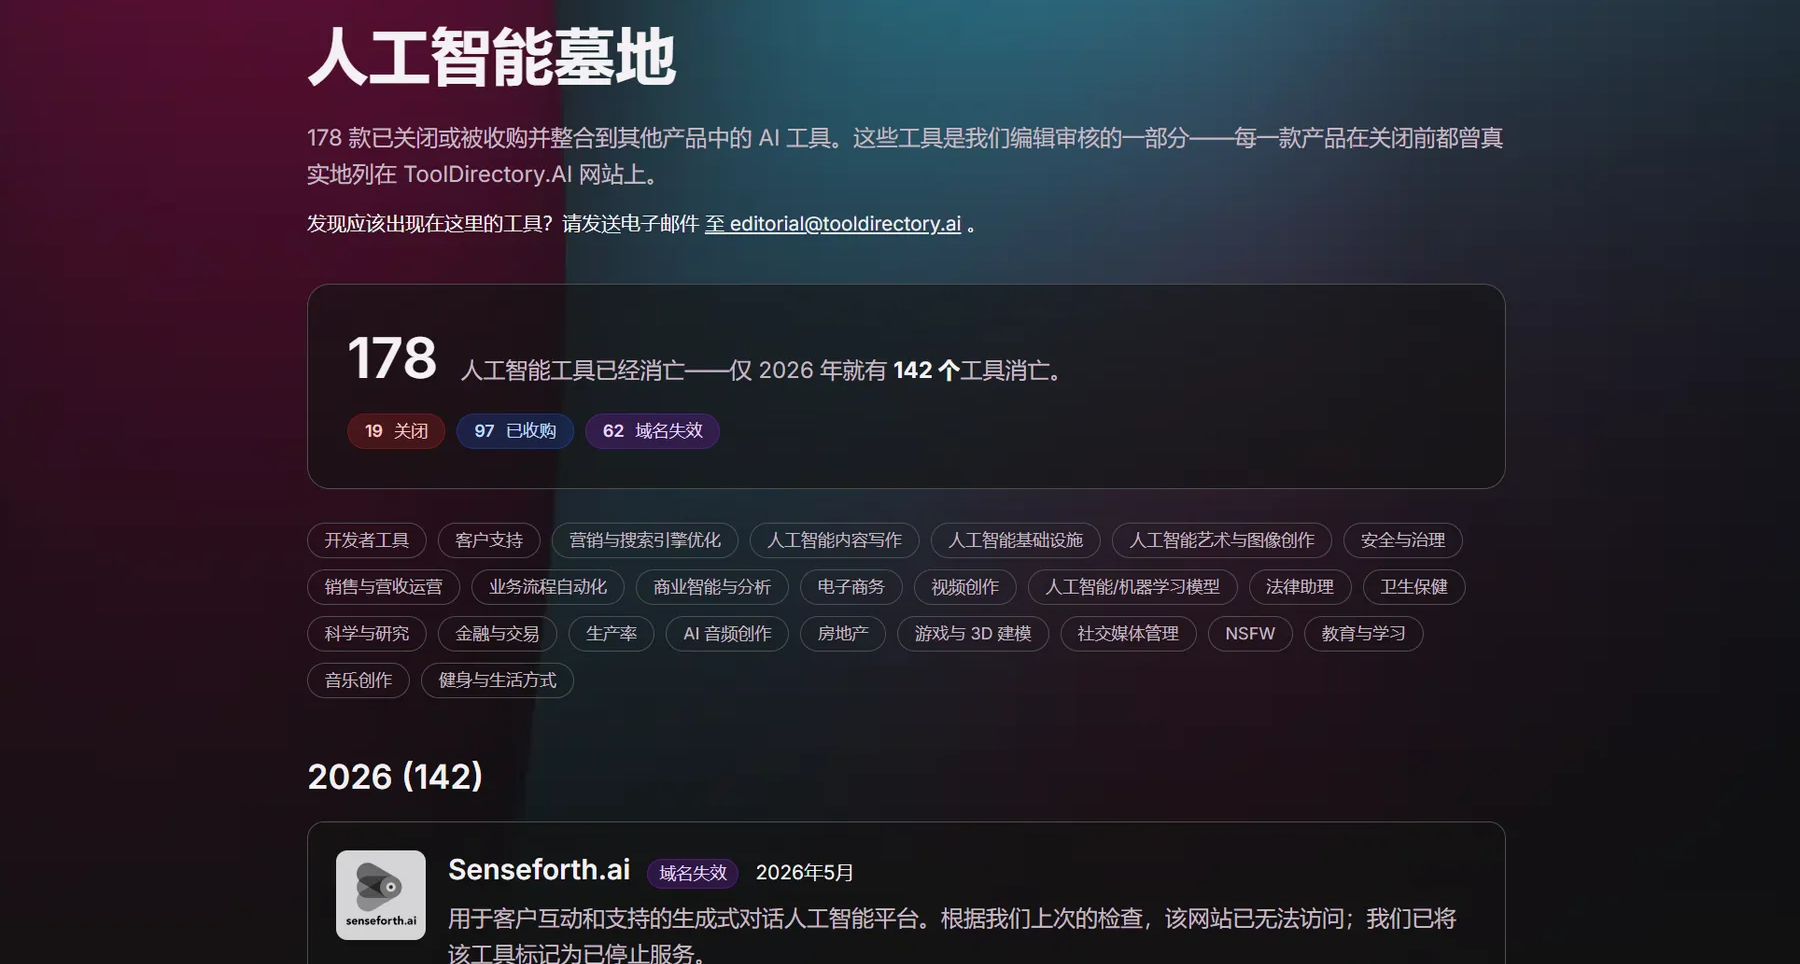The width and height of the screenshot is (1800, 964).
Task: Select the 安全与治理 category chip
Action: [1403, 540]
